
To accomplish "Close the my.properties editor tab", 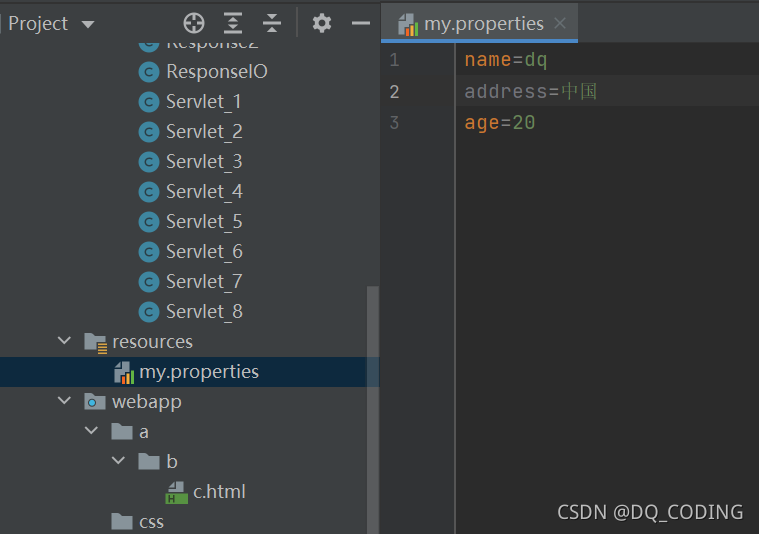I will [560, 23].
